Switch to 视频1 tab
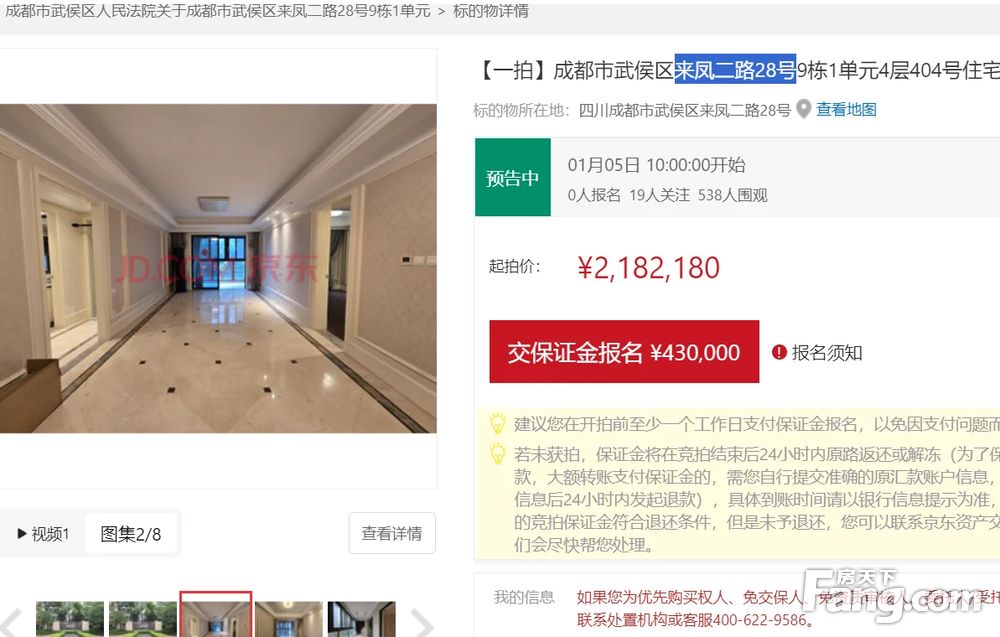1000x637 pixels. coord(43,534)
